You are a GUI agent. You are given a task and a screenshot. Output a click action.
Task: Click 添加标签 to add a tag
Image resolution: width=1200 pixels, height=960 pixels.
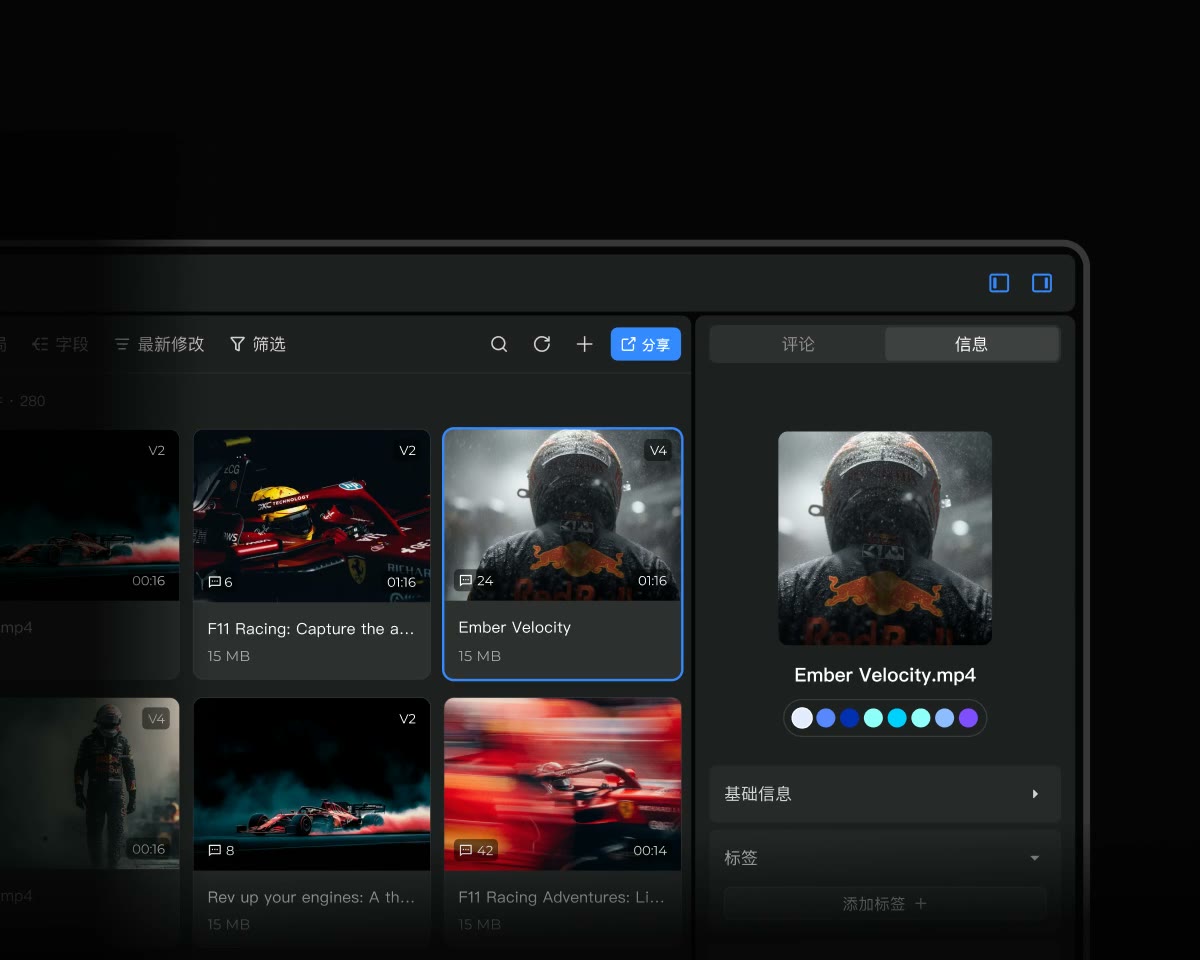click(x=885, y=904)
